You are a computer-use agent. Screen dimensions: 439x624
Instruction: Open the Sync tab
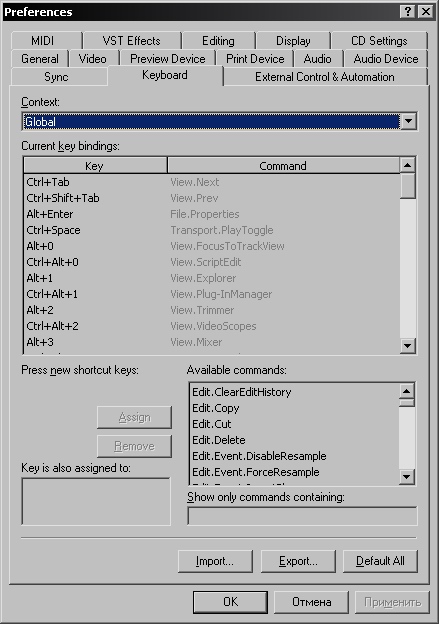(x=56, y=77)
